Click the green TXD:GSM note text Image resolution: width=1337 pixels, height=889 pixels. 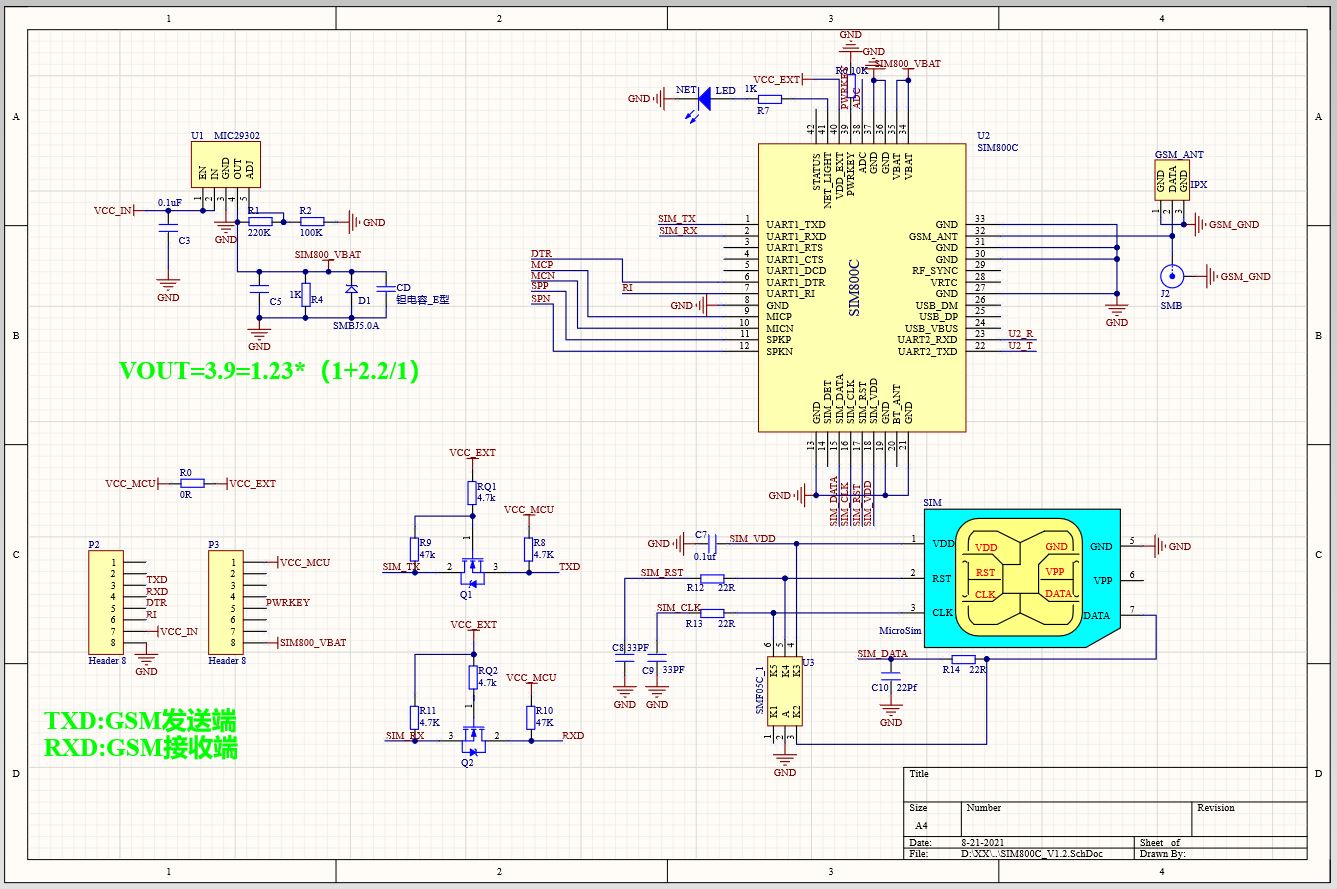(140, 720)
